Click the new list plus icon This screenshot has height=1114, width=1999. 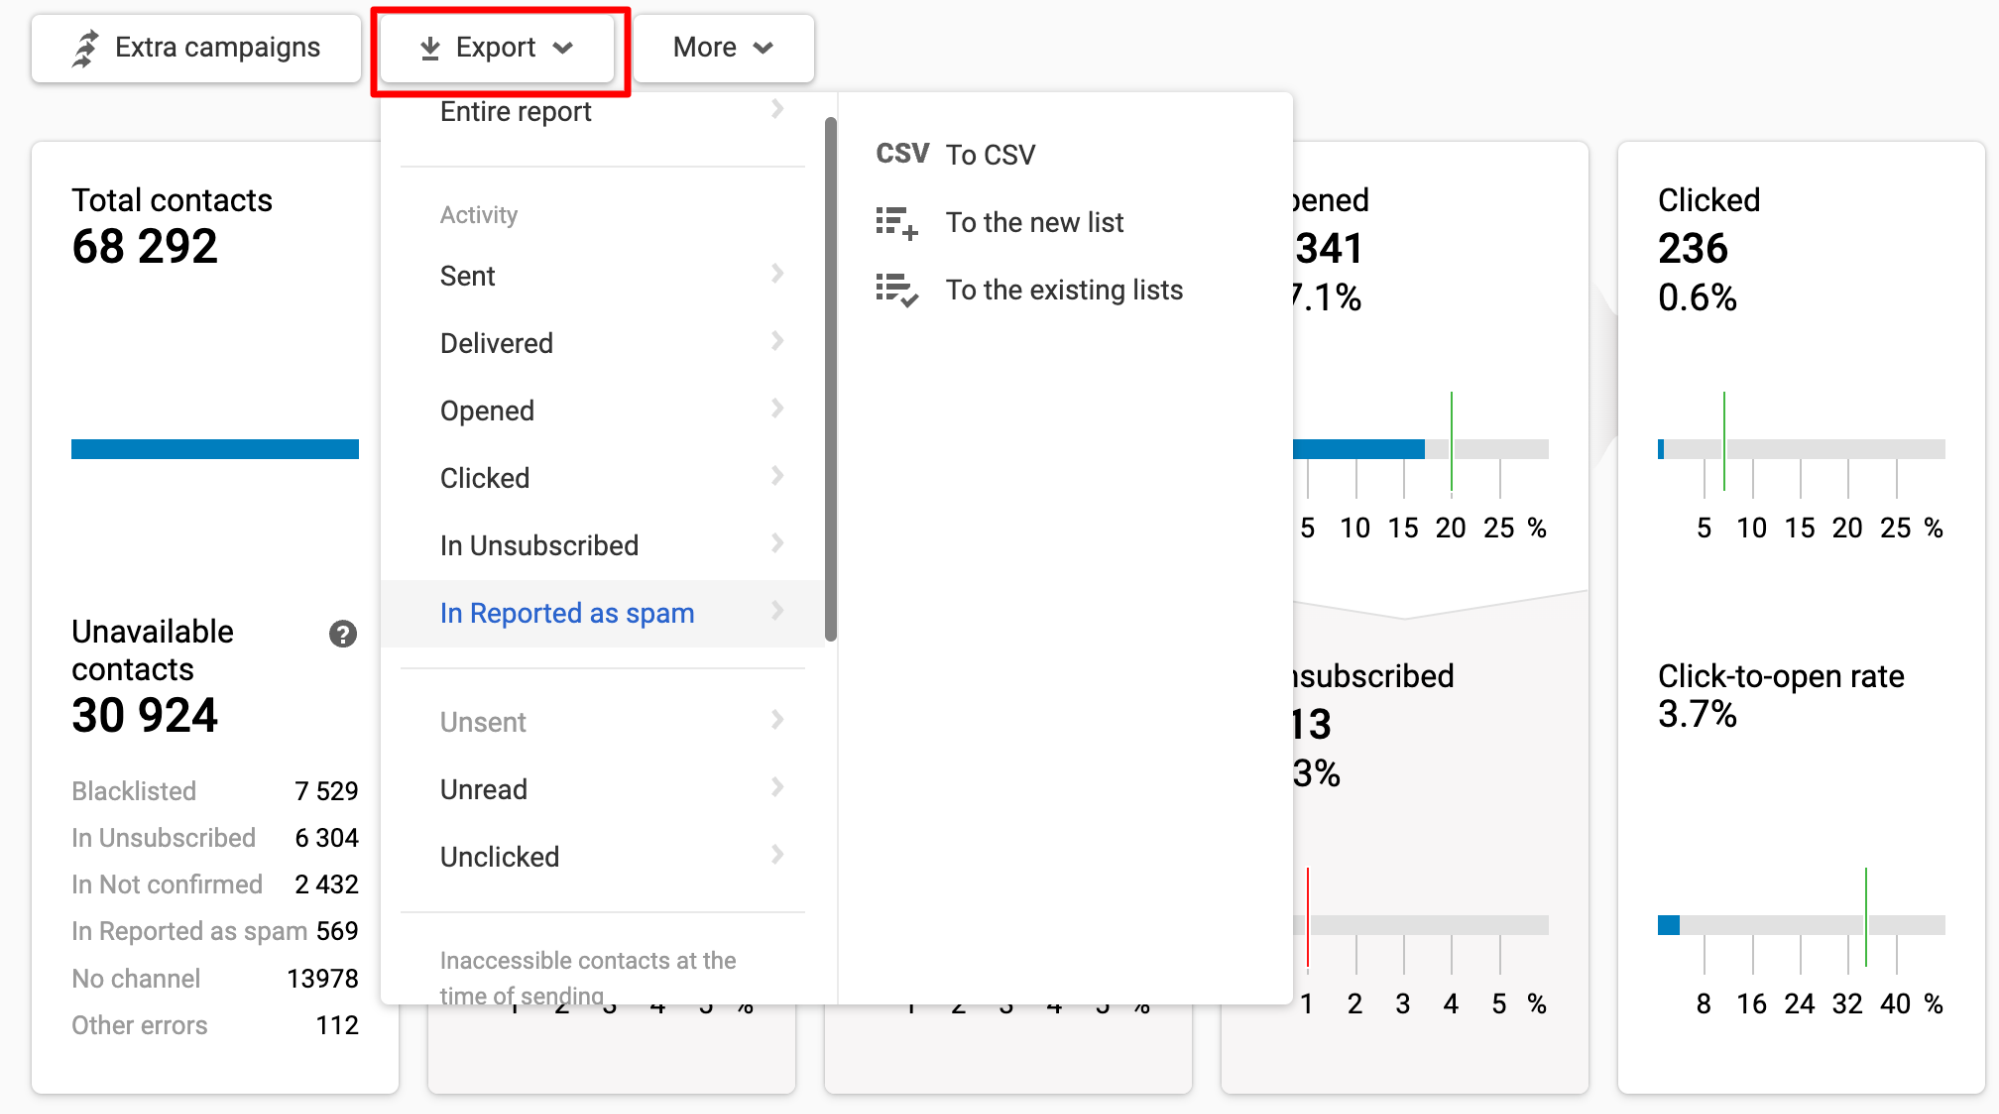tap(896, 222)
